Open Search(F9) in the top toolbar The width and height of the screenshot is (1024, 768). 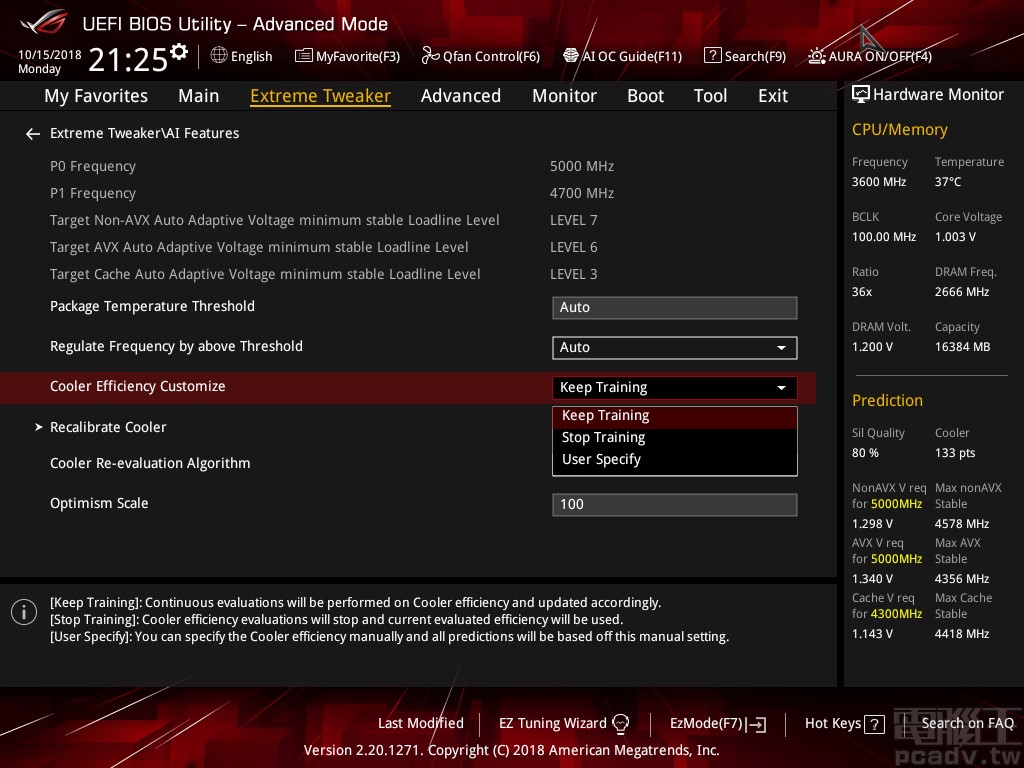pos(745,56)
